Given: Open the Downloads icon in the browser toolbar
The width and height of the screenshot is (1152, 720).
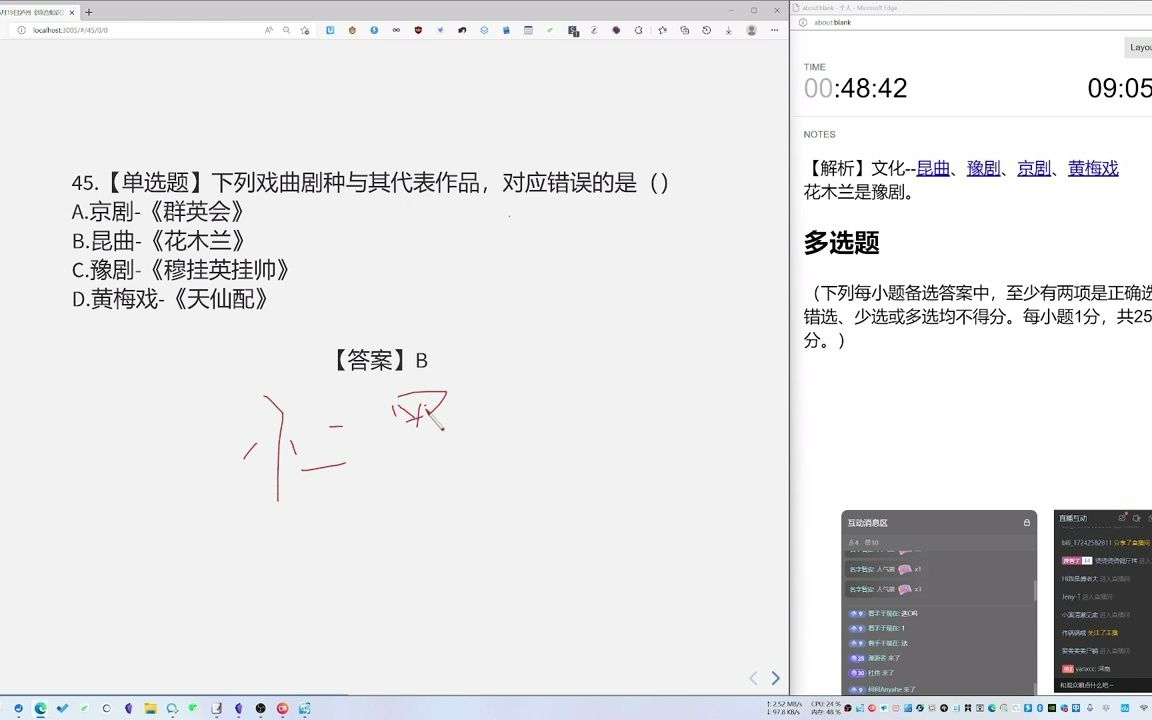Looking at the screenshot, I should (728, 31).
